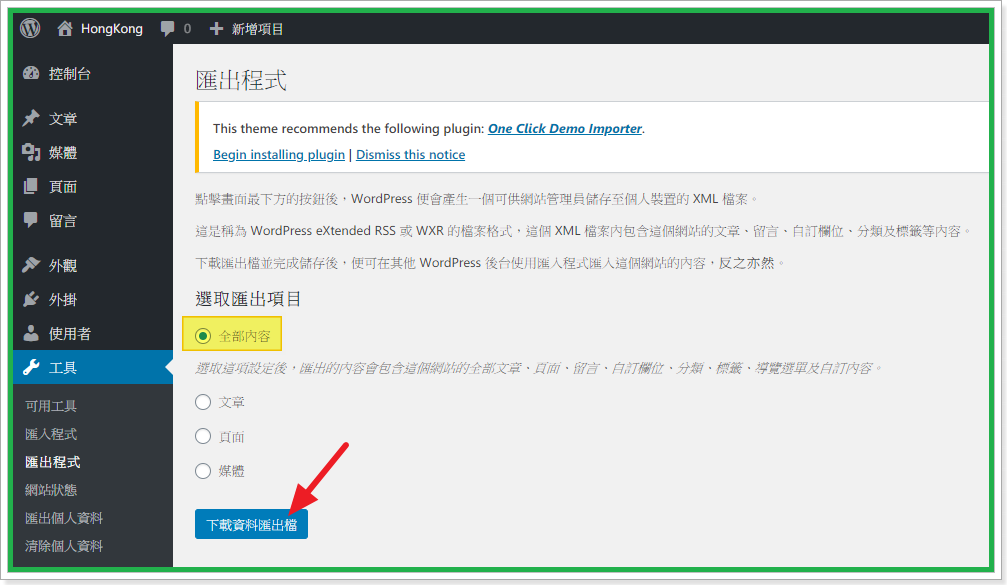Image resolution: width=1007 pixels, height=585 pixels.
Task: Select the 全部內容 radio button
Action: [x=203, y=336]
